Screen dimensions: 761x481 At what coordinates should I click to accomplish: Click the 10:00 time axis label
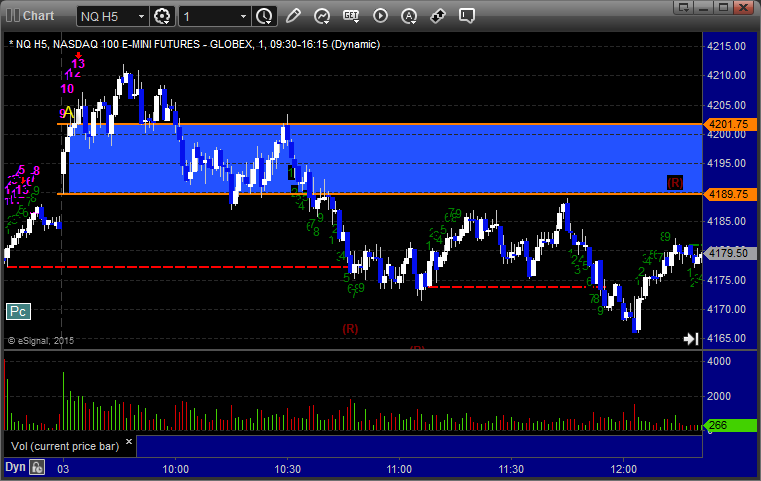pos(175,469)
